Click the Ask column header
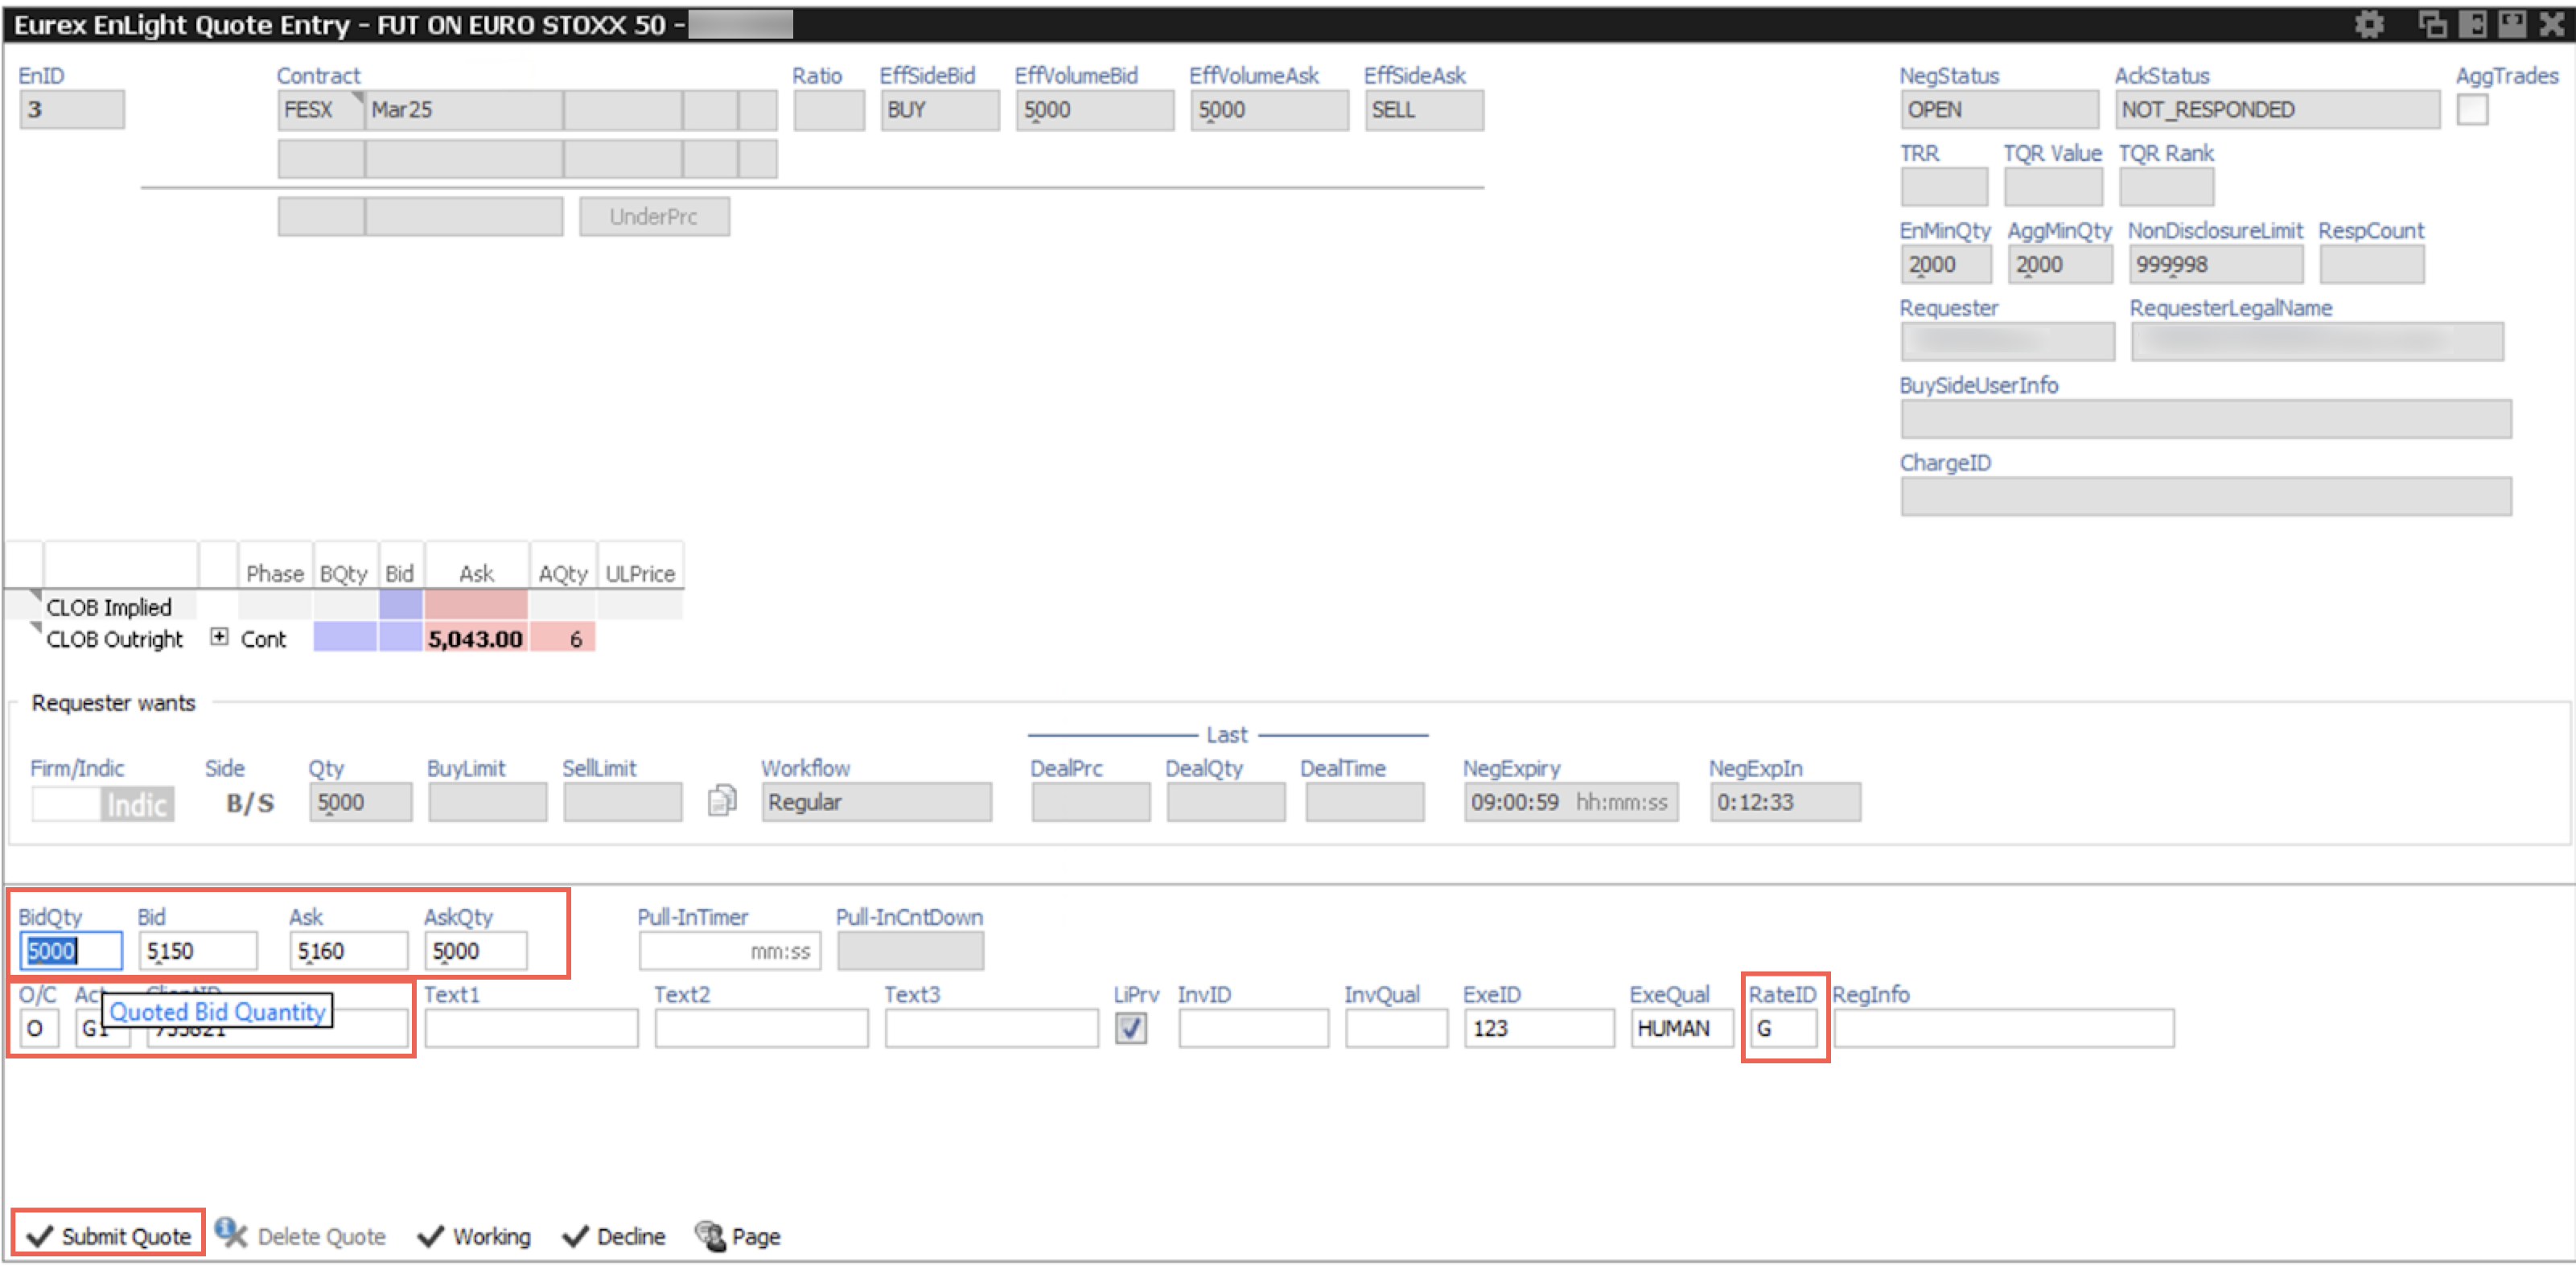Screen dimensions: 2576x1266 coord(476,573)
